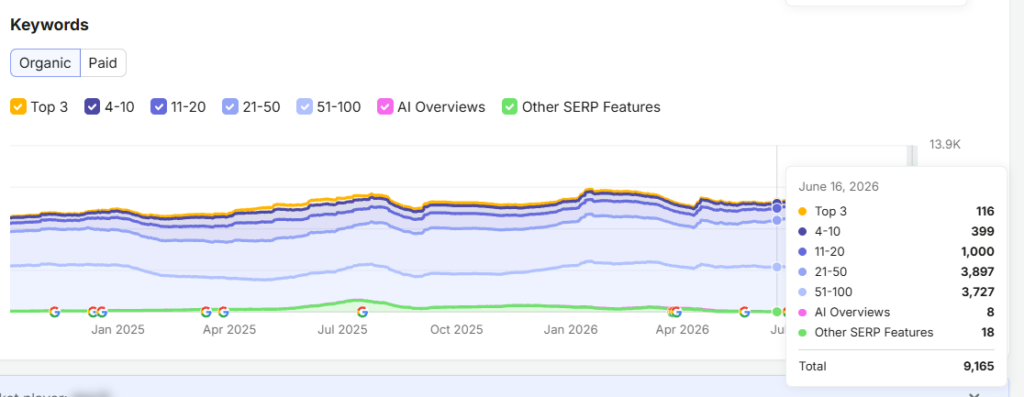Click the 11-20 value 1,000 in tooltip

978,252
